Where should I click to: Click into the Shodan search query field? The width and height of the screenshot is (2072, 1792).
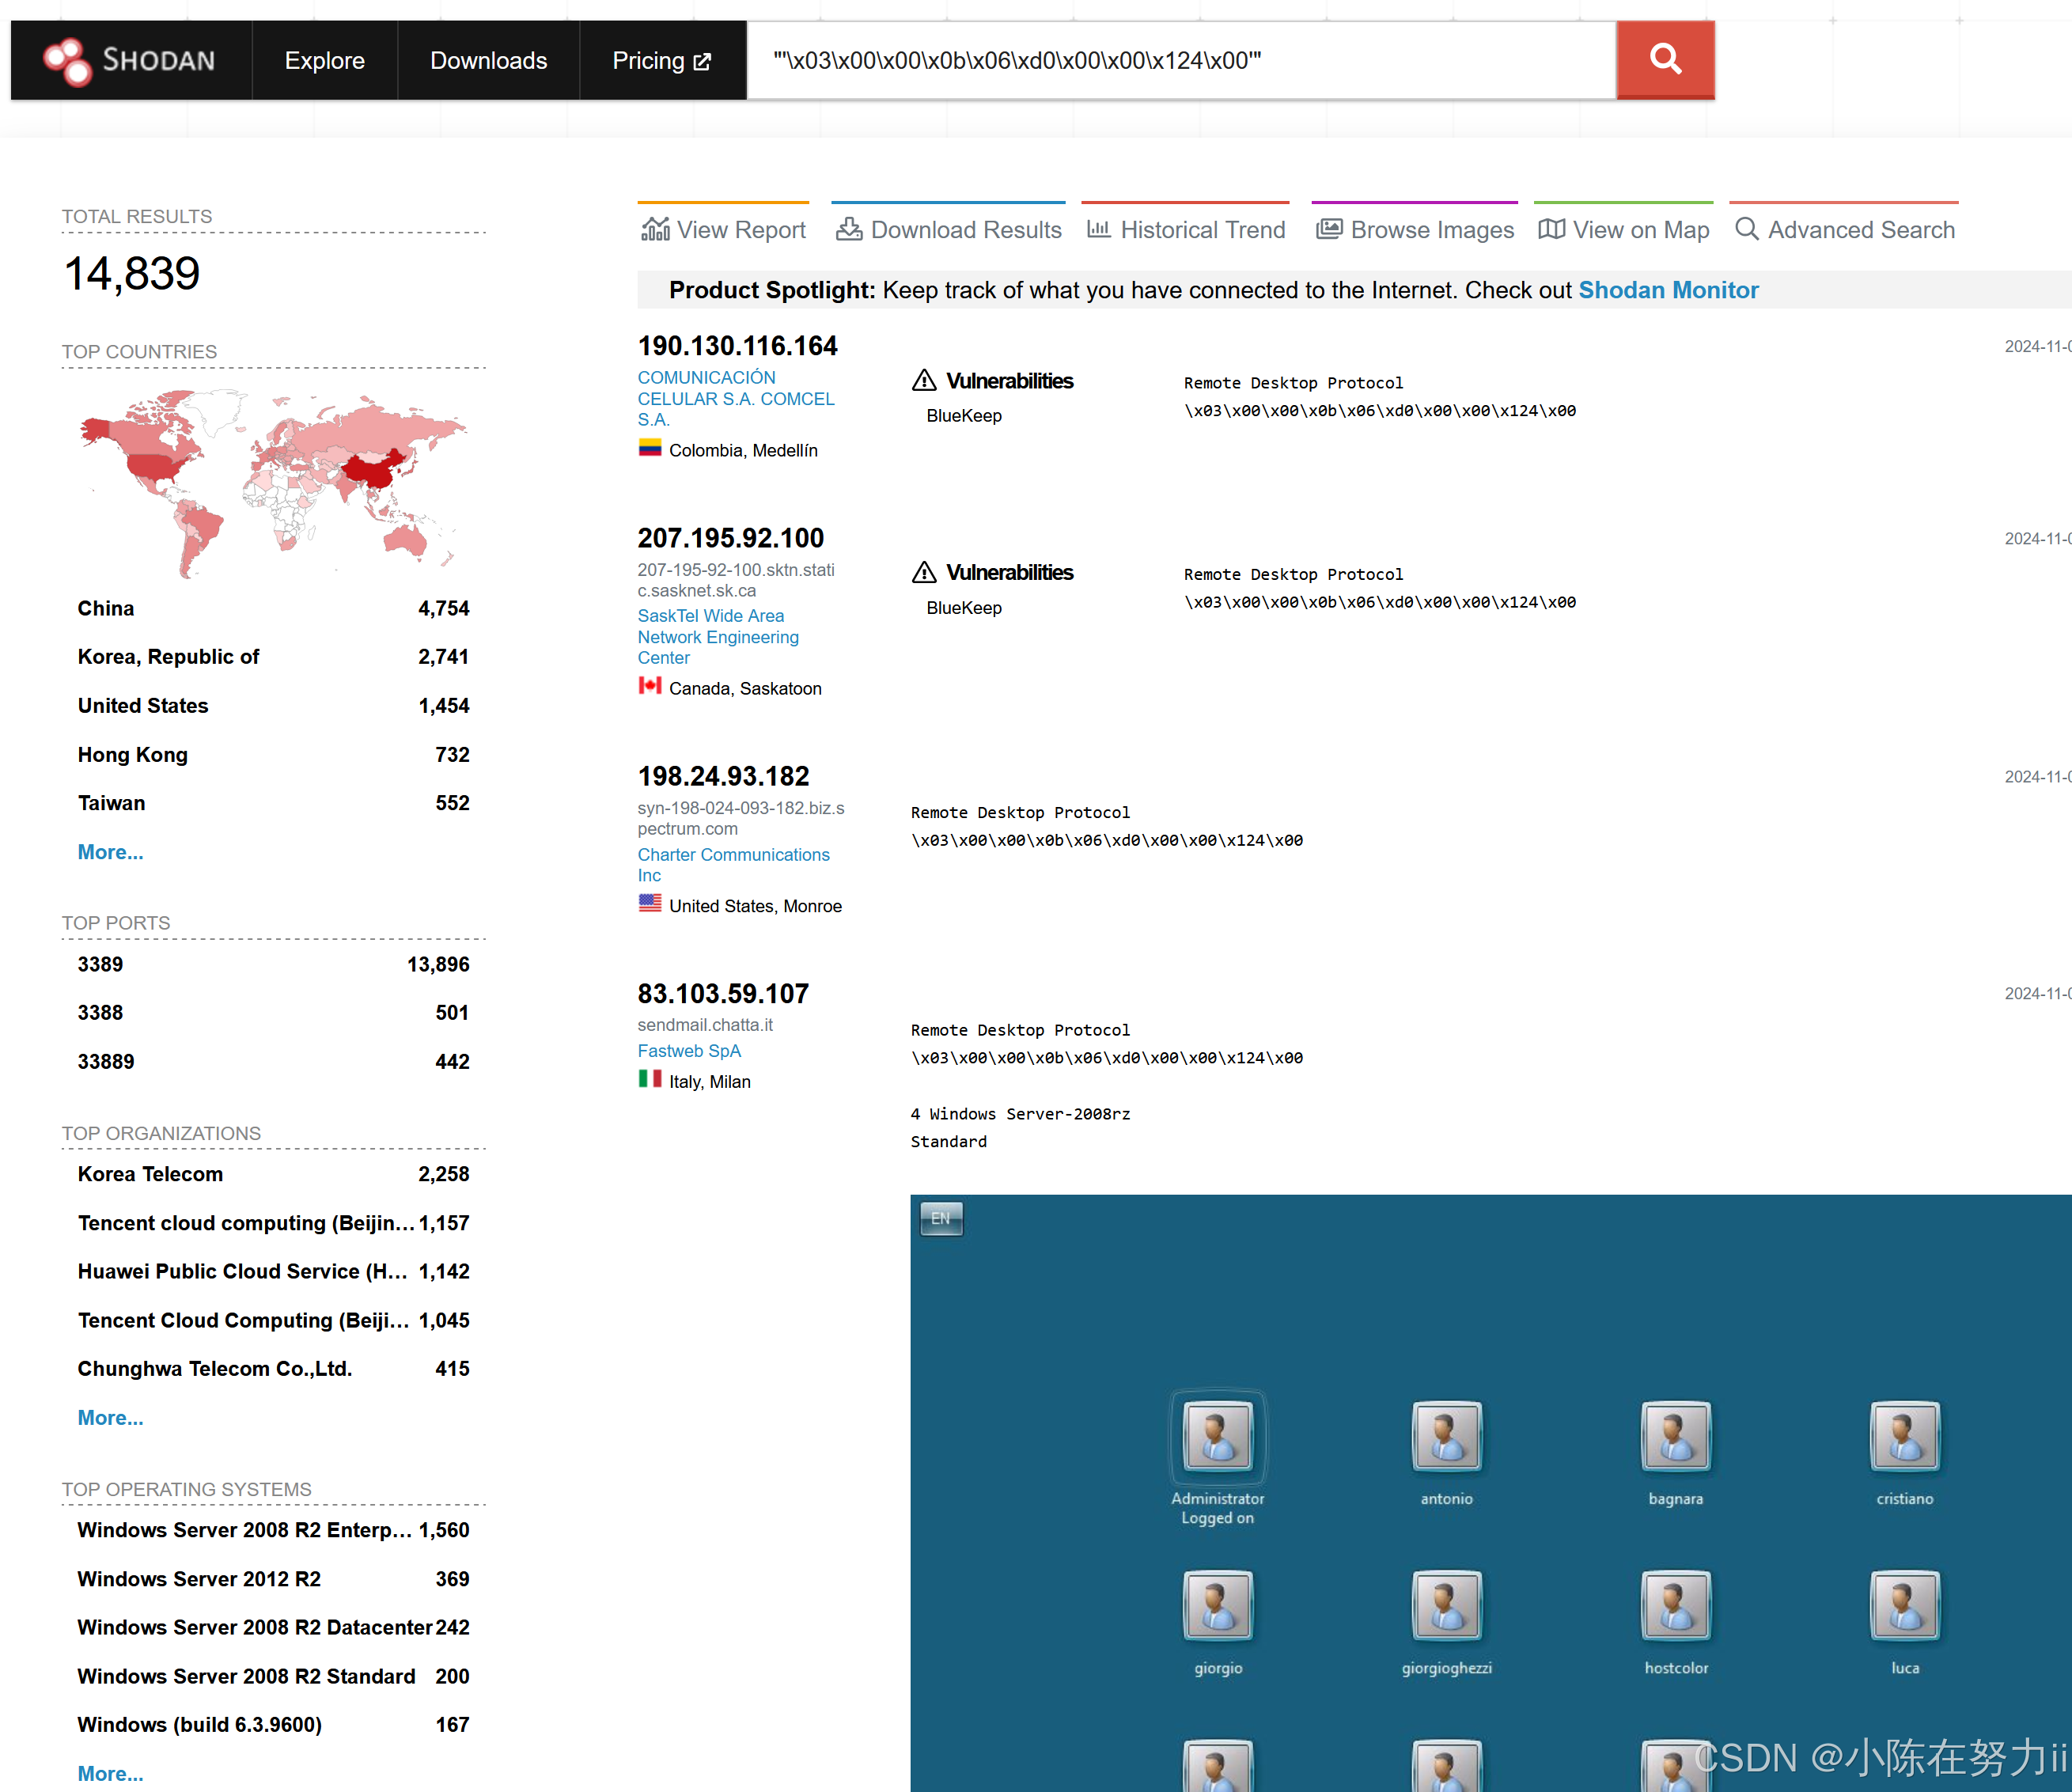click(1182, 60)
